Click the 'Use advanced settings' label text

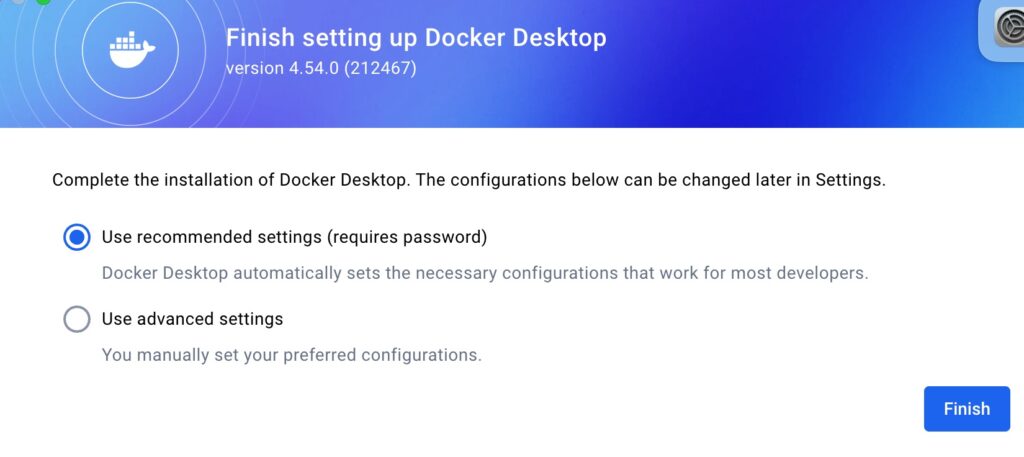tap(192, 319)
